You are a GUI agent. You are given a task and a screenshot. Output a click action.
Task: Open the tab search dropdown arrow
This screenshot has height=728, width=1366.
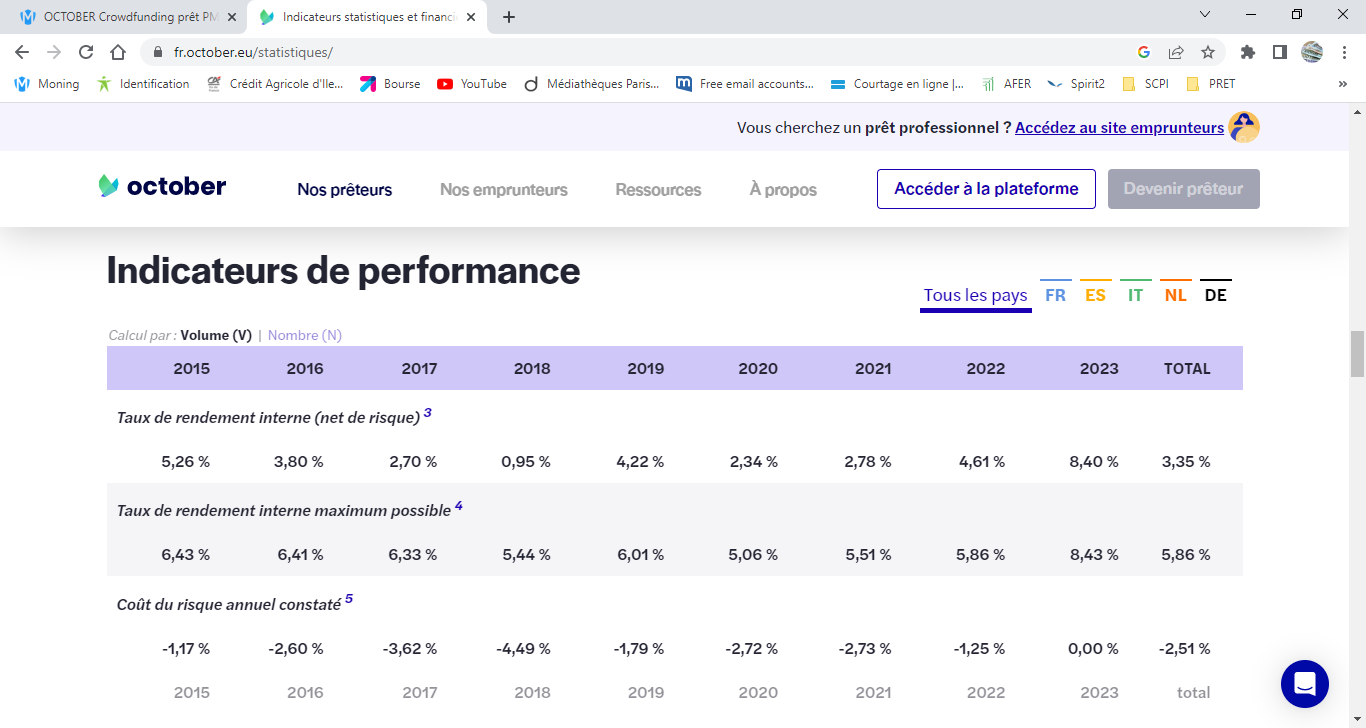[1204, 15]
